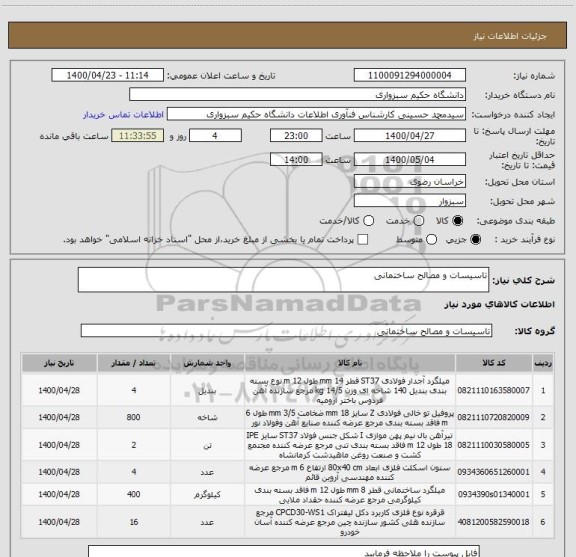
Task: Click the جزئیات اطلاعات نیاز header title
Action: [x=510, y=36]
